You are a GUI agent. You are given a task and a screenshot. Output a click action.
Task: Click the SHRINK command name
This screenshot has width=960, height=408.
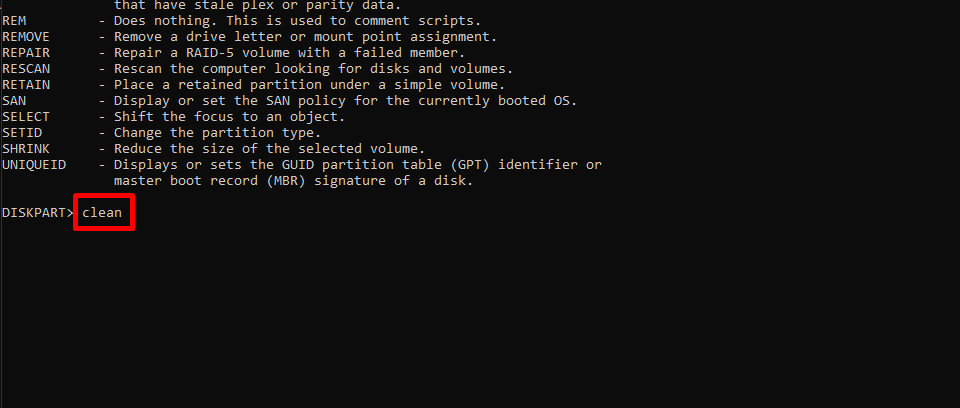click(26, 148)
